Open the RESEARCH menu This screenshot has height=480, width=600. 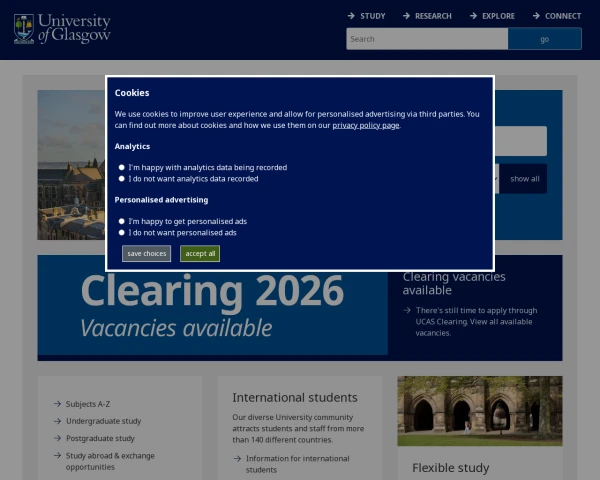point(433,16)
